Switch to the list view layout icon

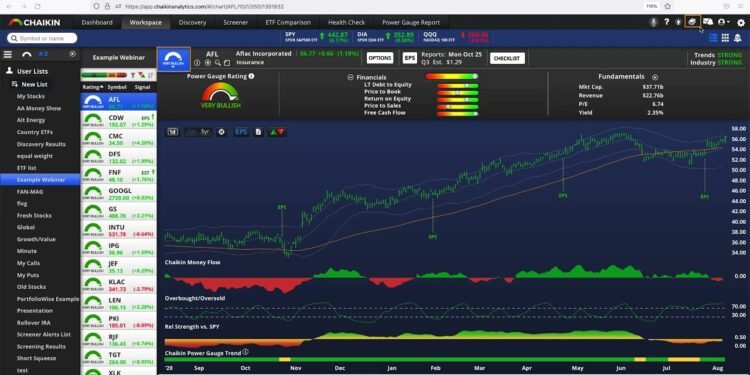click(x=713, y=38)
